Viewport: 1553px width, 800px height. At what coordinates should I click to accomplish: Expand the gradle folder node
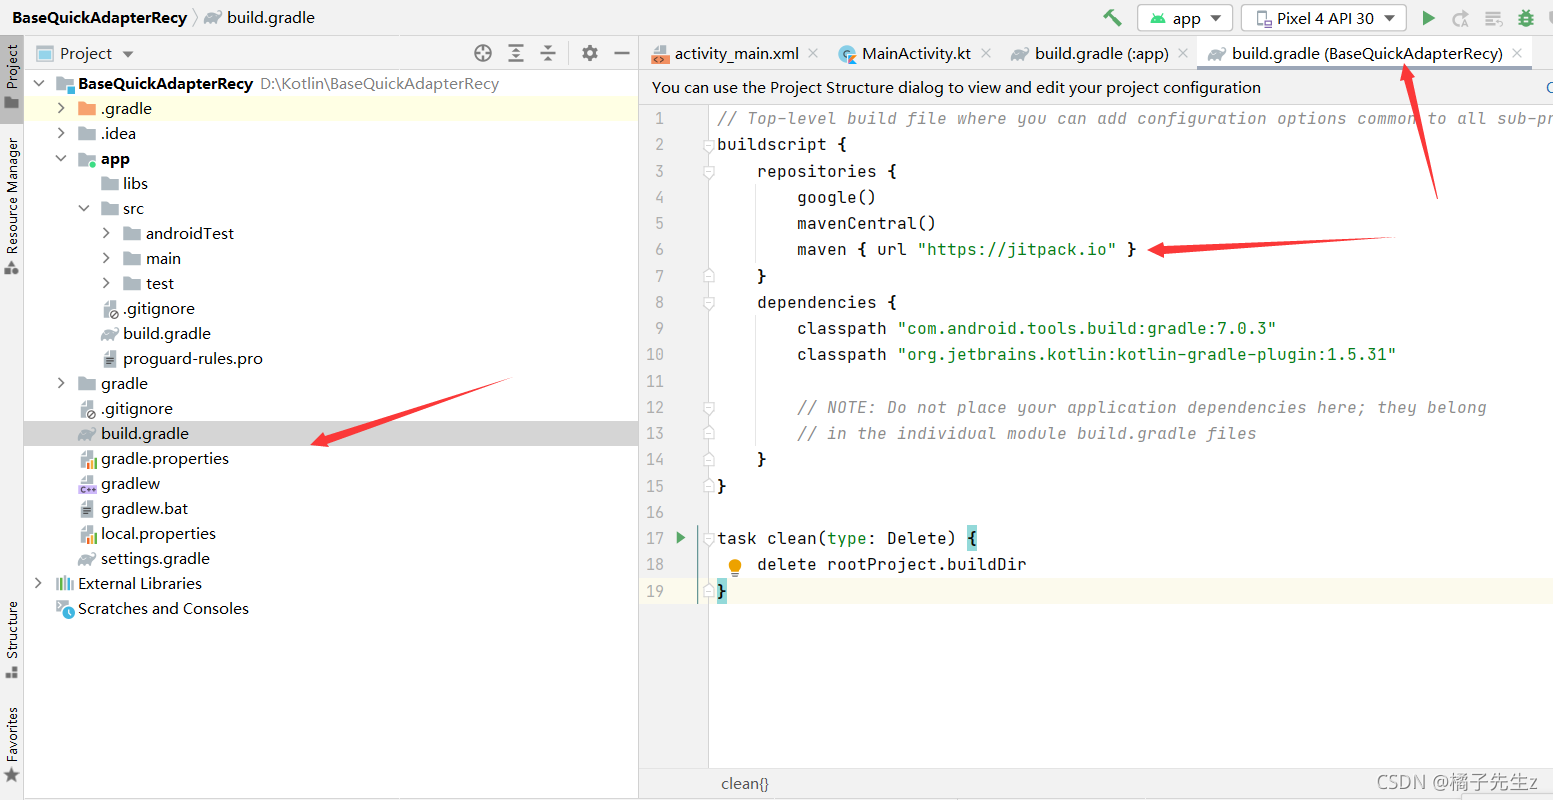(61, 383)
